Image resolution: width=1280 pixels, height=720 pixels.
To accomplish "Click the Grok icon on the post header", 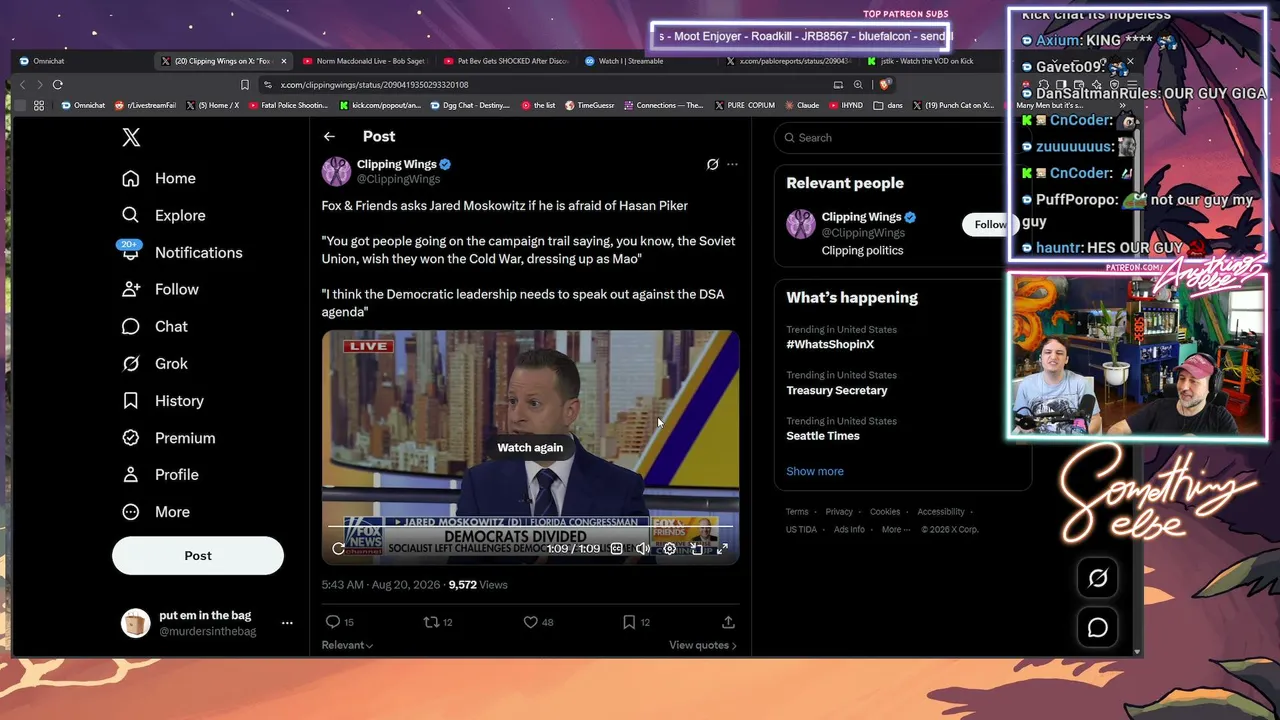I will coord(712,164).
